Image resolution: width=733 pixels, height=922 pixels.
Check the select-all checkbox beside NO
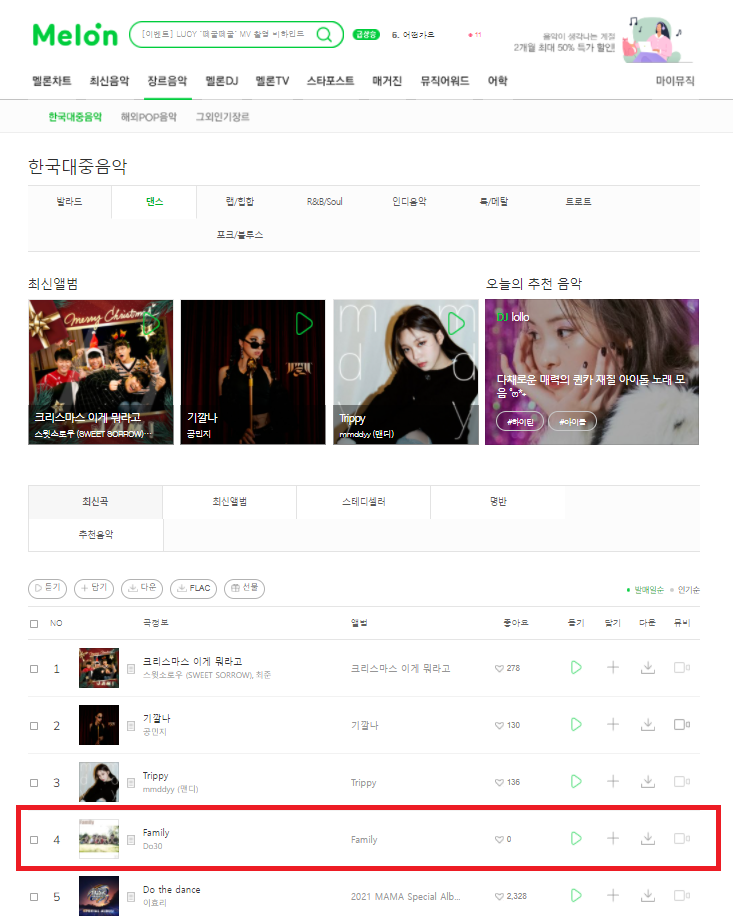[34, 623]
